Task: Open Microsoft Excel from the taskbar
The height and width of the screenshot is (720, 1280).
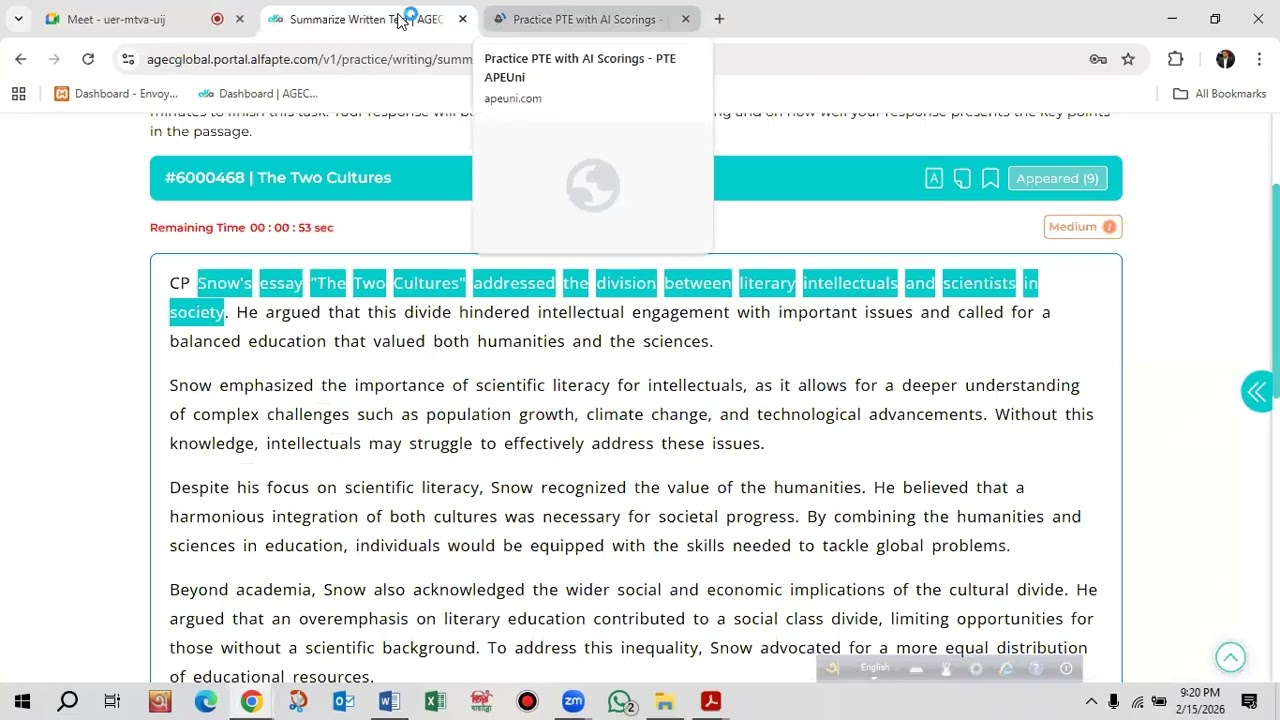Action: (435, 701)
